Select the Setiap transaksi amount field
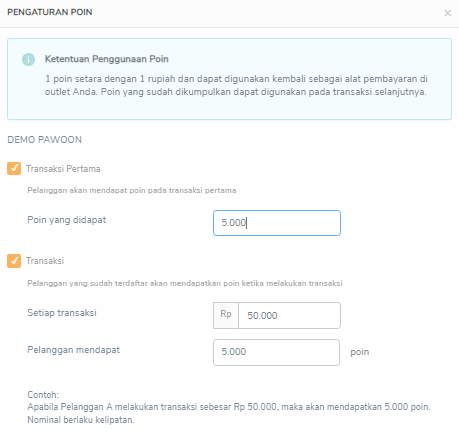Viewport: 459px width, 440px height. pos(289,315)
